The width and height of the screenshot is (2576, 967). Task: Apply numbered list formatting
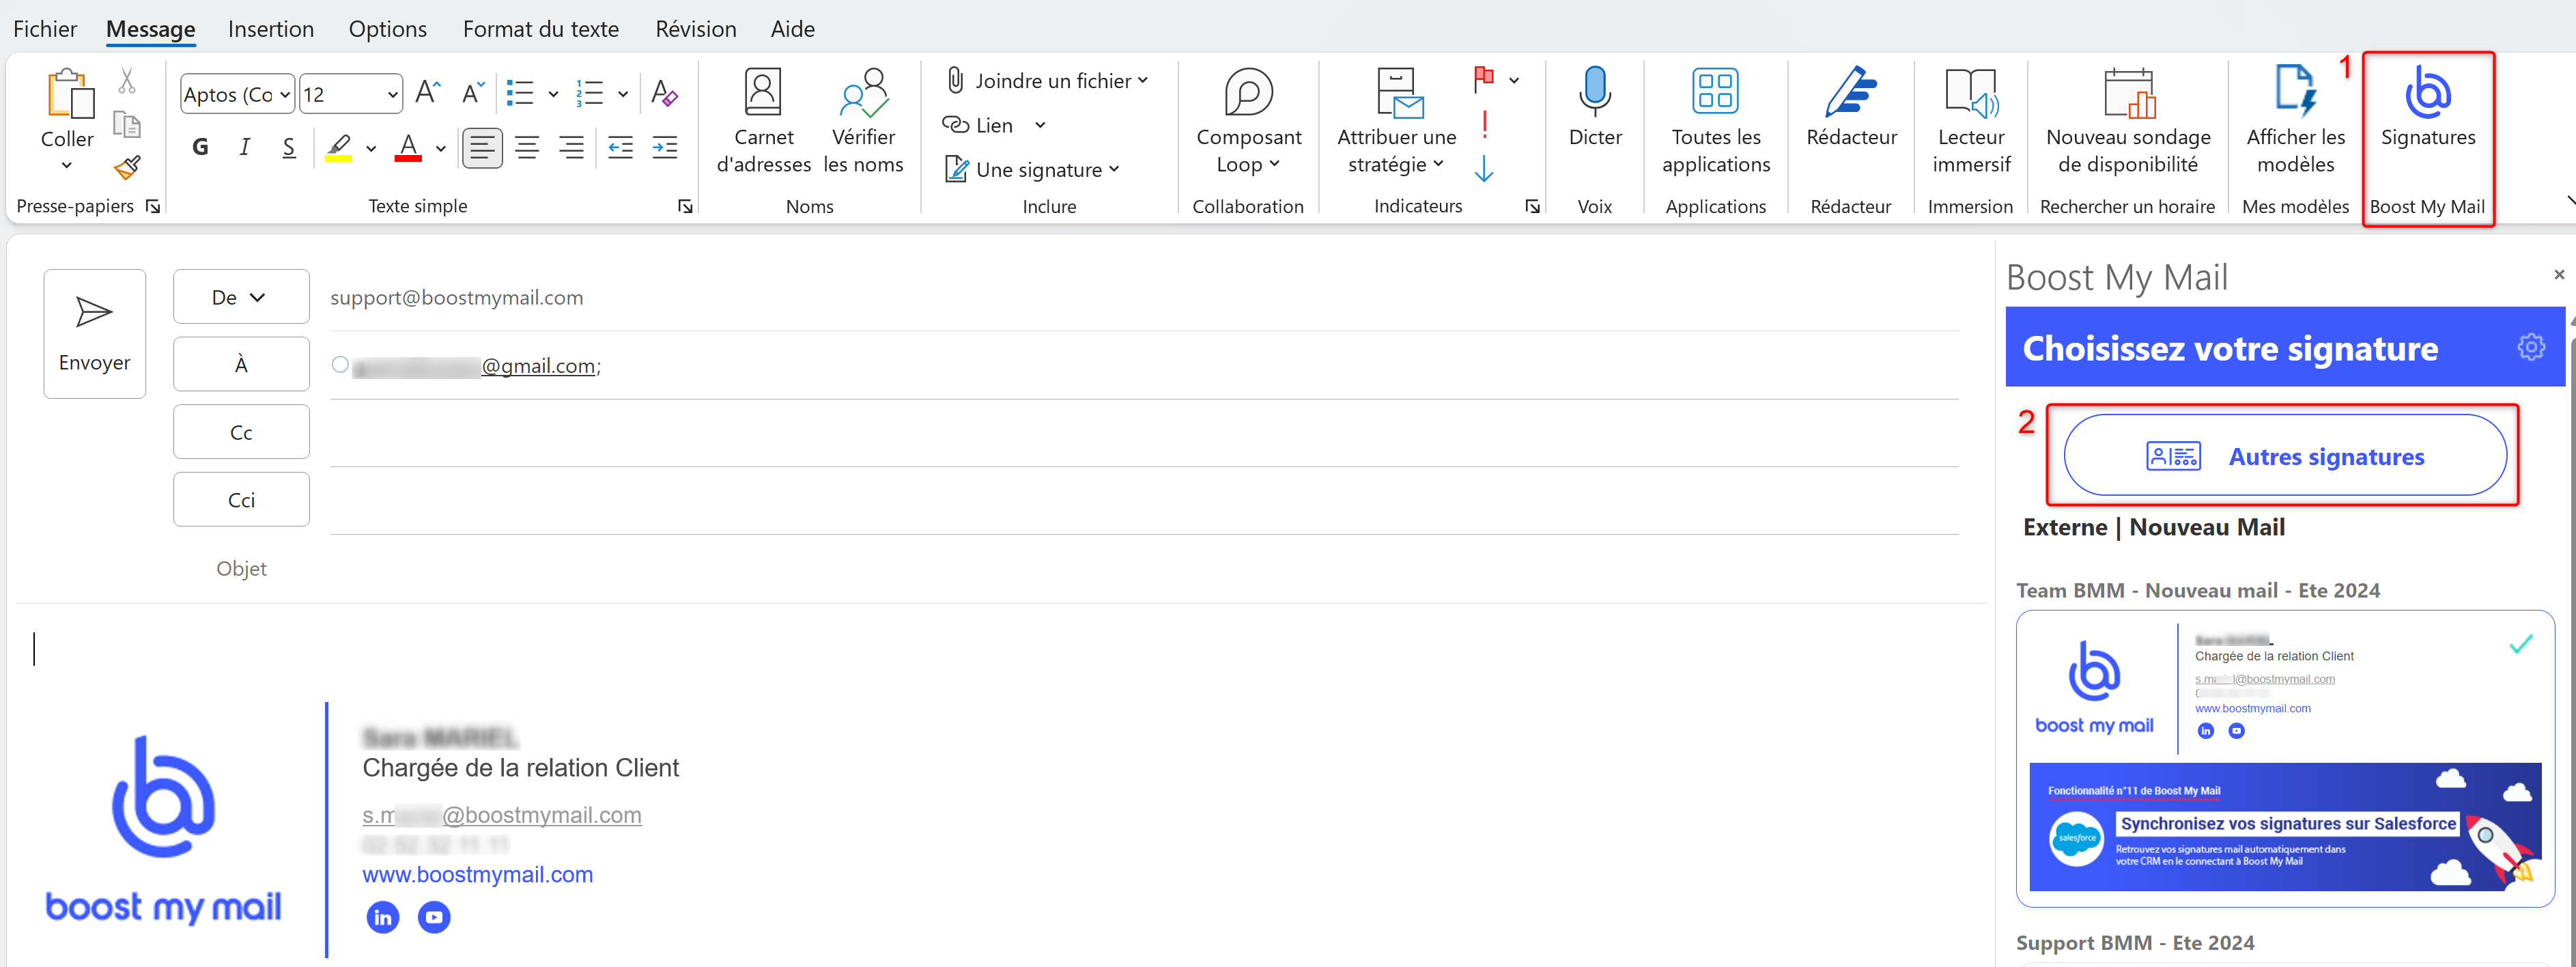tap(590, 94)
